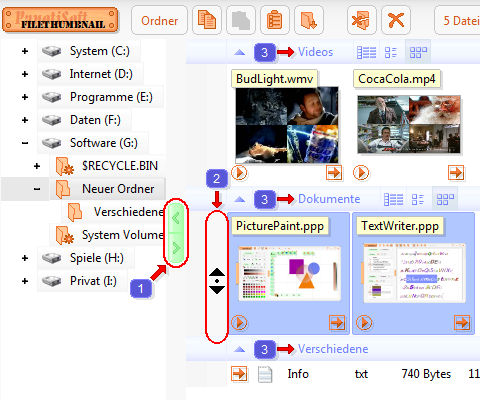Select Daten (F:) in tree
Screen dimensions: 480x400
(84, 120)
